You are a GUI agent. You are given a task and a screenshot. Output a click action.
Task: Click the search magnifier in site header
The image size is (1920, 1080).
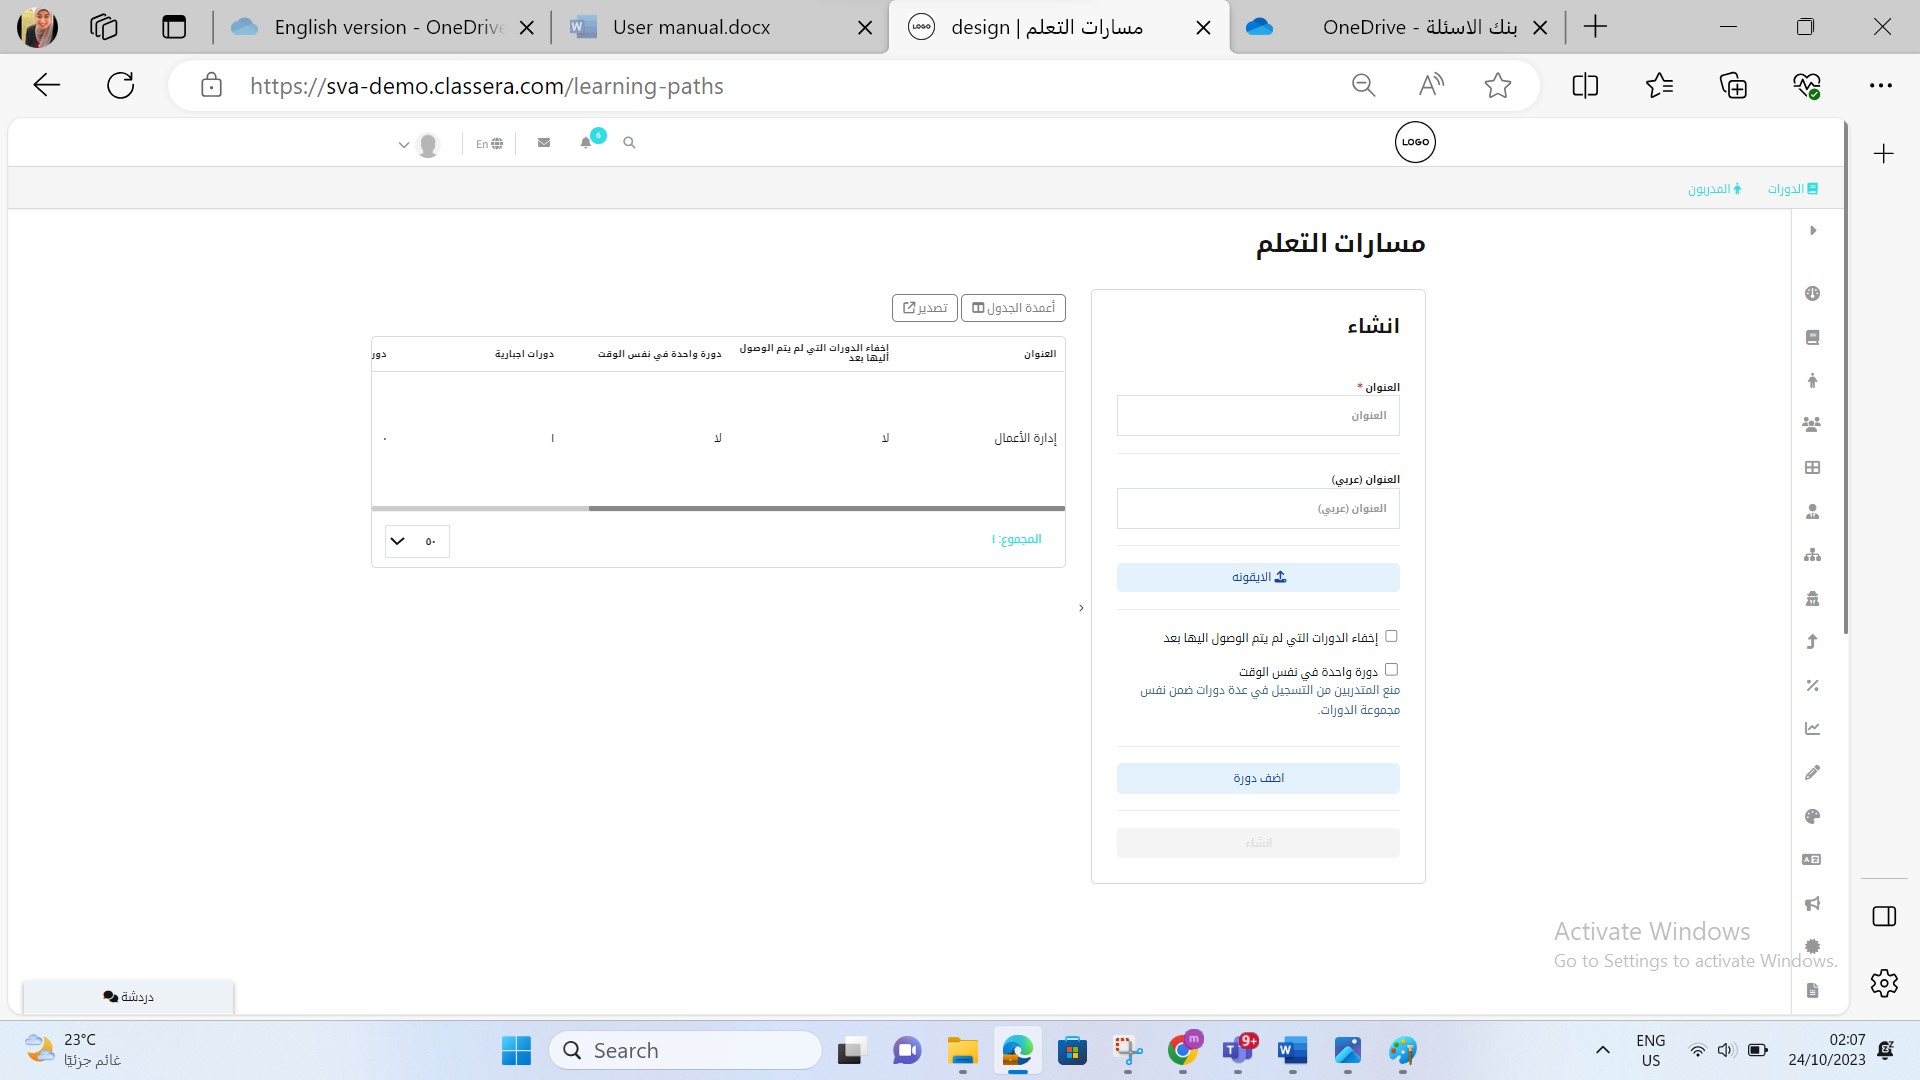[629, 143]
